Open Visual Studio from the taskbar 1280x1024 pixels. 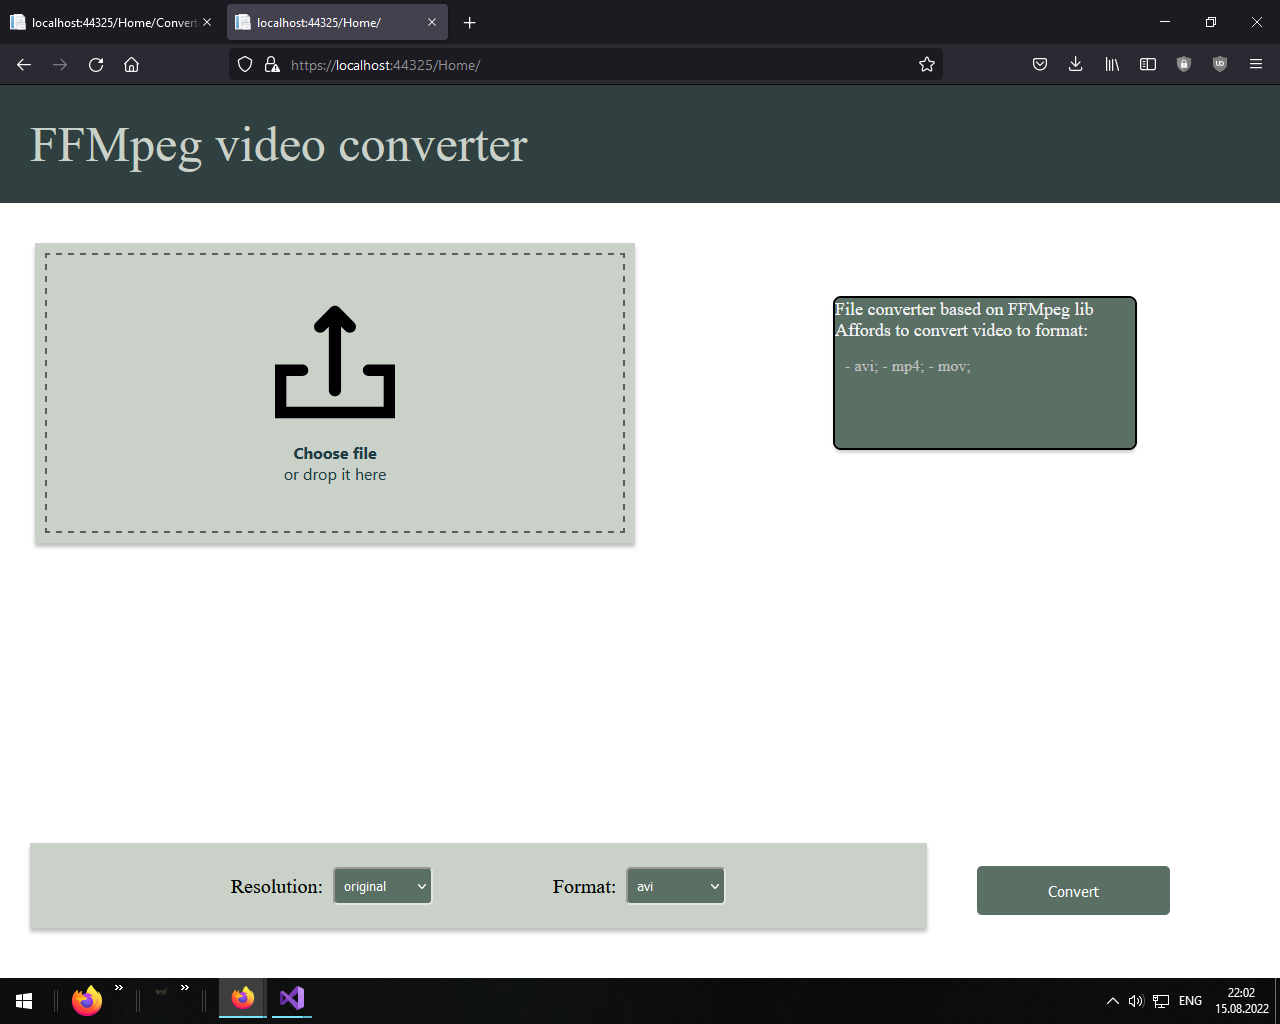pos(291,998)
